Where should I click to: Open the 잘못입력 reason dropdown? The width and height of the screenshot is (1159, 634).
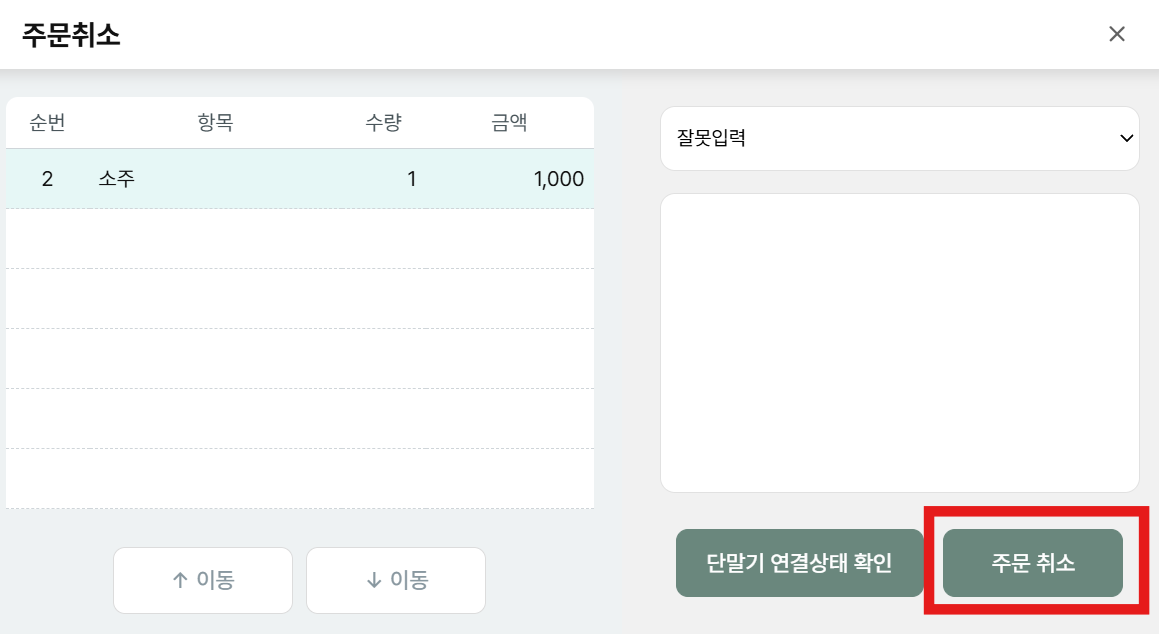(899, 139)
